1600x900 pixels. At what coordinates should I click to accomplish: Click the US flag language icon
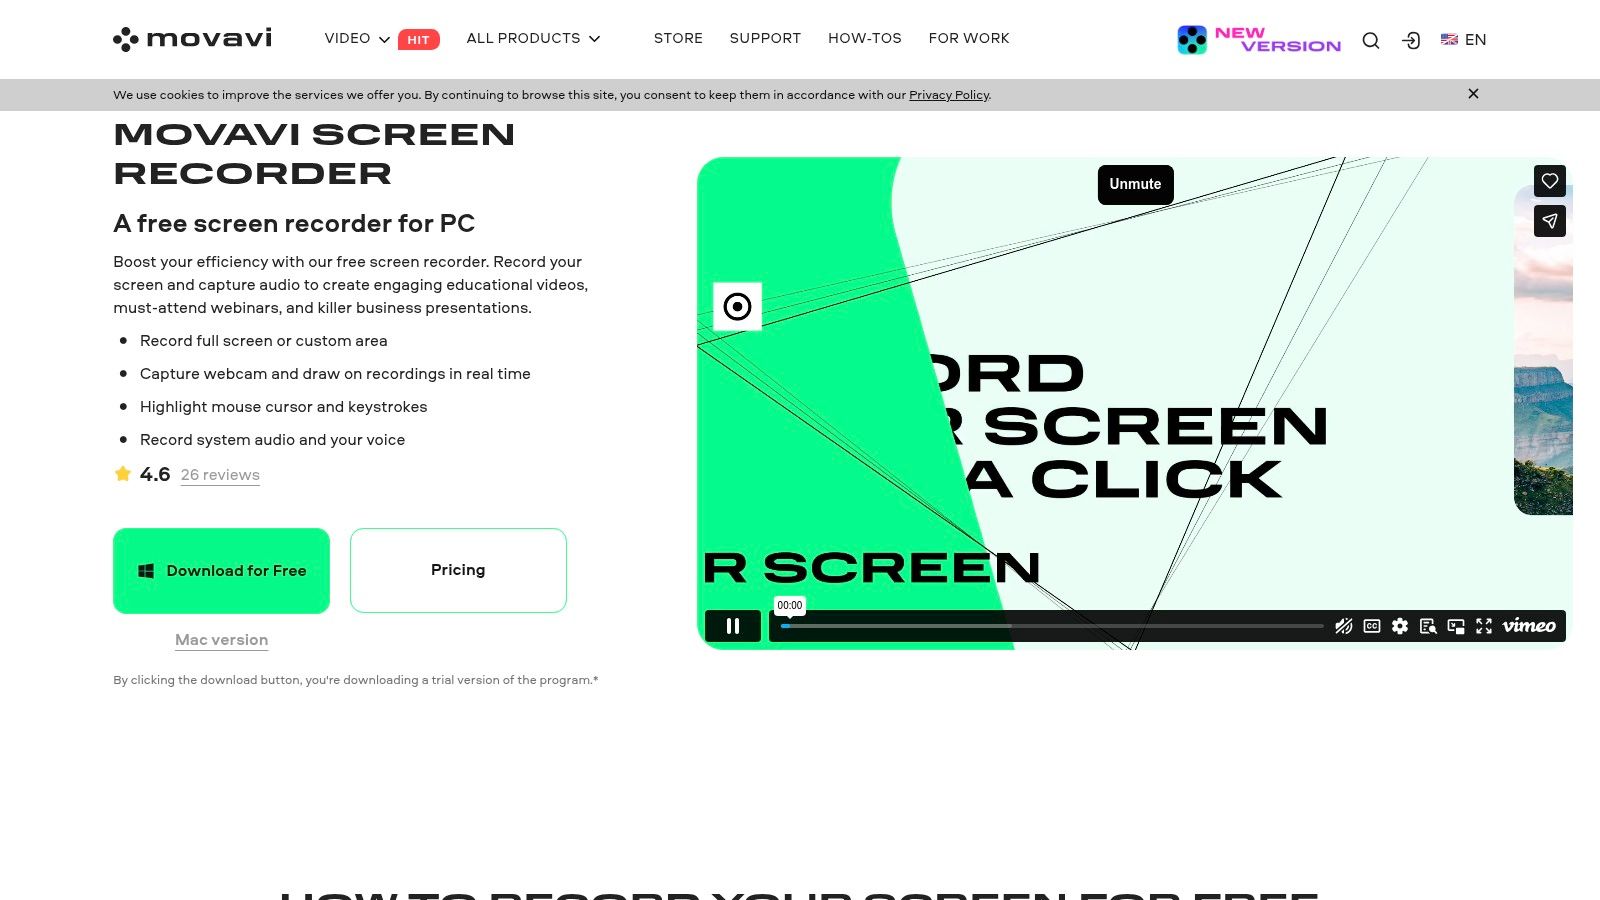coord(1449,40)
